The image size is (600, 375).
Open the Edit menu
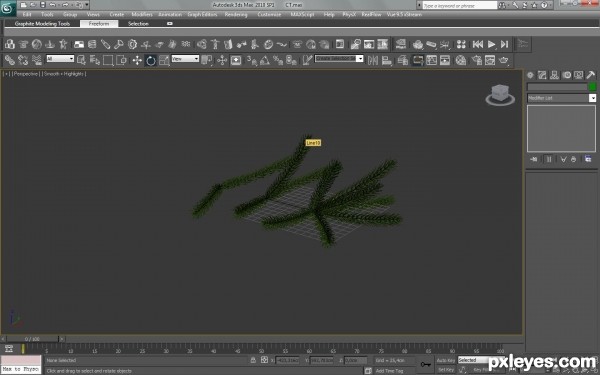click(x=27, y=15)
